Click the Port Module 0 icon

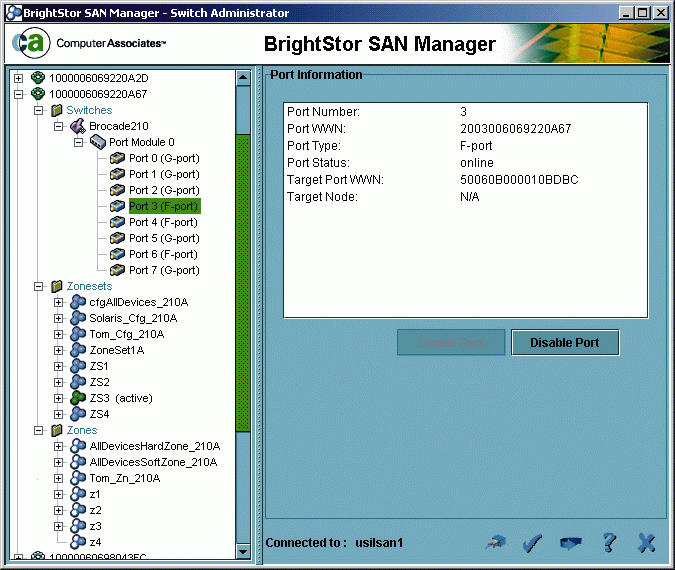(98, 142)
